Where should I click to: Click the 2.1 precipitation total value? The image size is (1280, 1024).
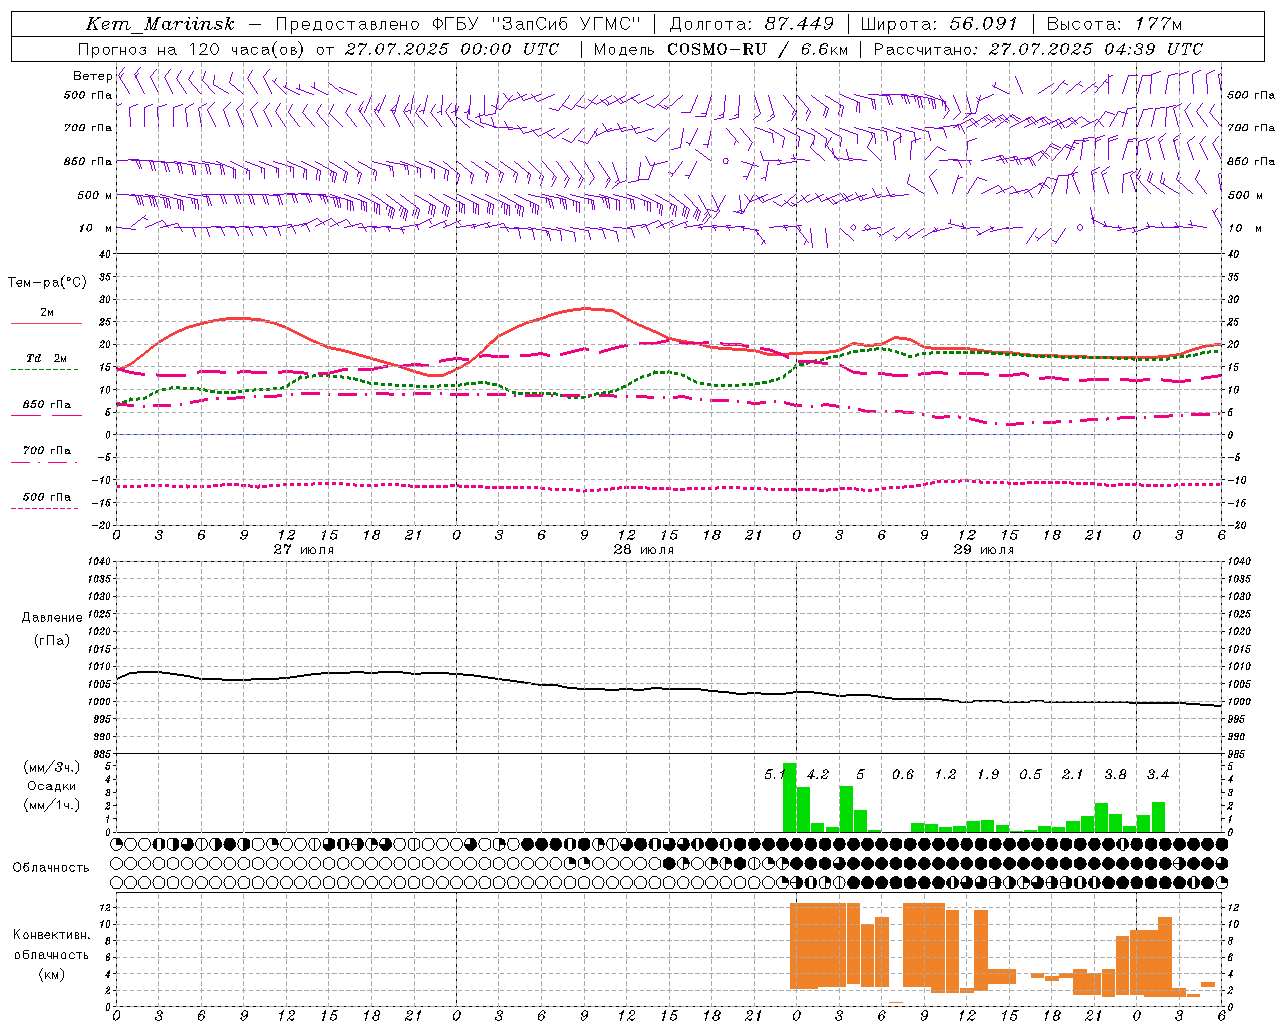click(x=1073, y=774)
